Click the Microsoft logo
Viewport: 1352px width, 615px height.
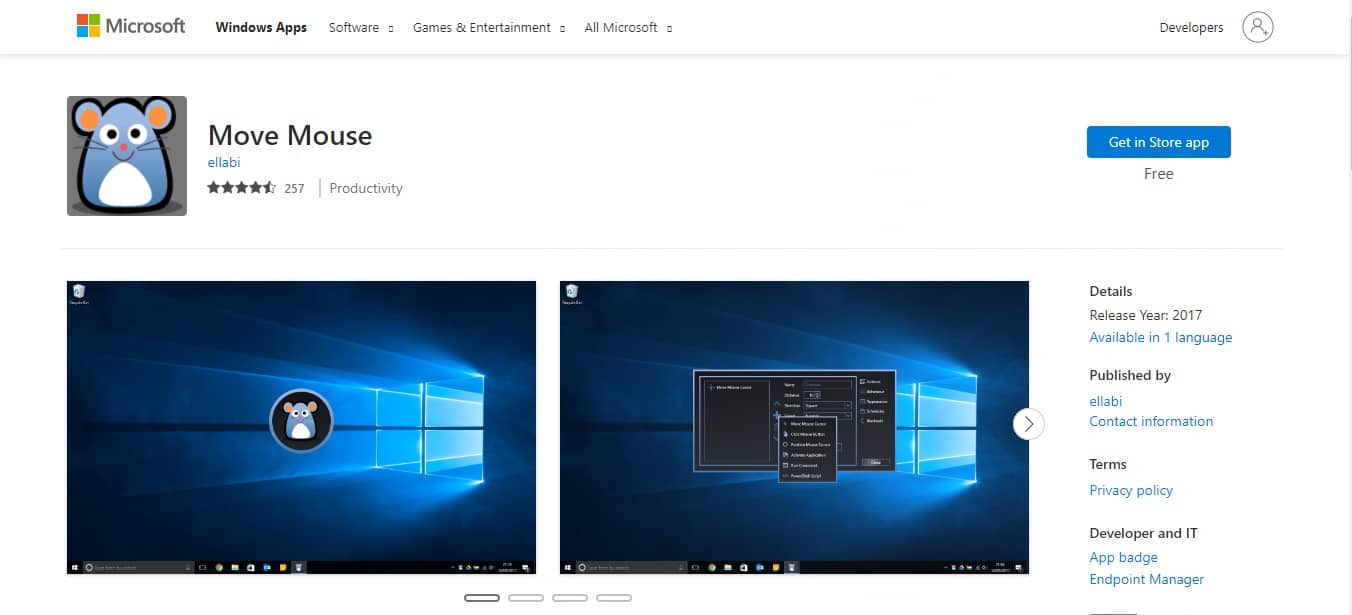point(131,27)
